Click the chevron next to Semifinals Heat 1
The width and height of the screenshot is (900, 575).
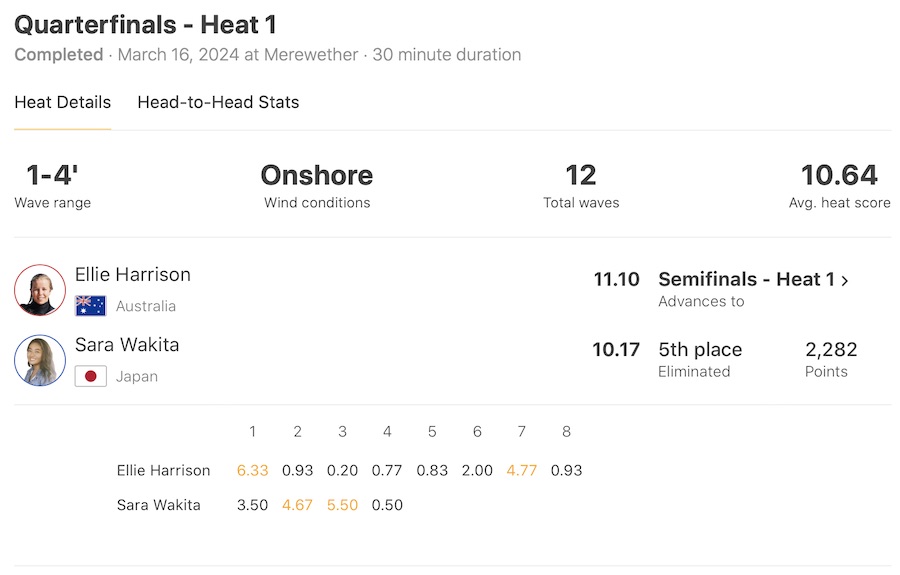[845, 280]
